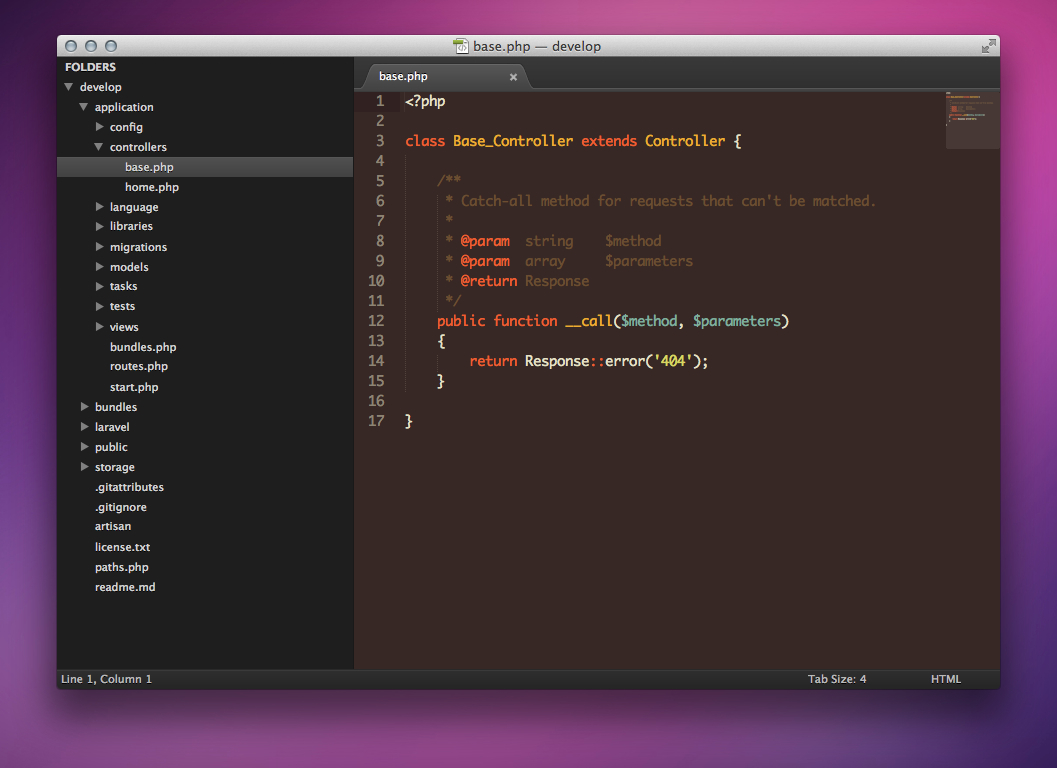Open readme.md in sidebar
1057x768 pixels.
(125, 587)
